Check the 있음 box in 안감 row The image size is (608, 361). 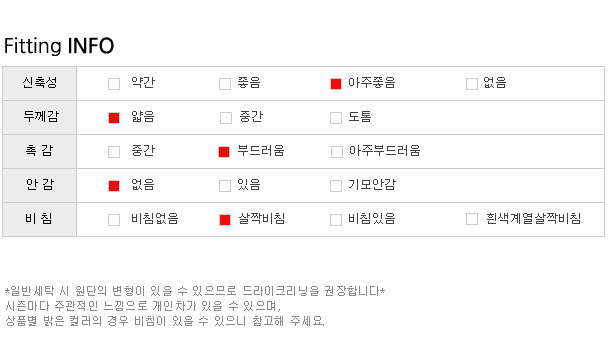coord(225,186)
